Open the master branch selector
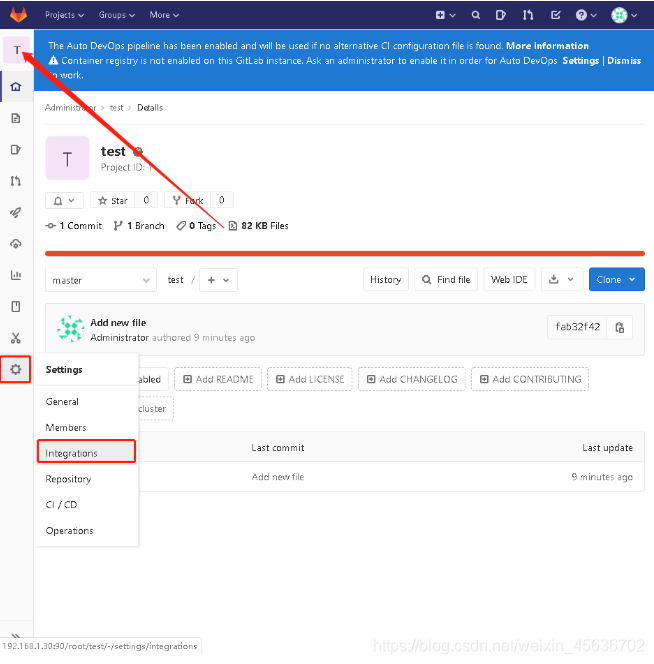The height and width of the screenshot is (664, 654). (x=101, y=280)
